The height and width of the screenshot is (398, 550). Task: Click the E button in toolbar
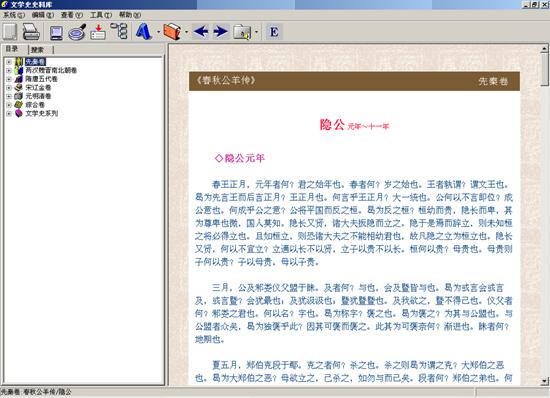coord(274,32)
